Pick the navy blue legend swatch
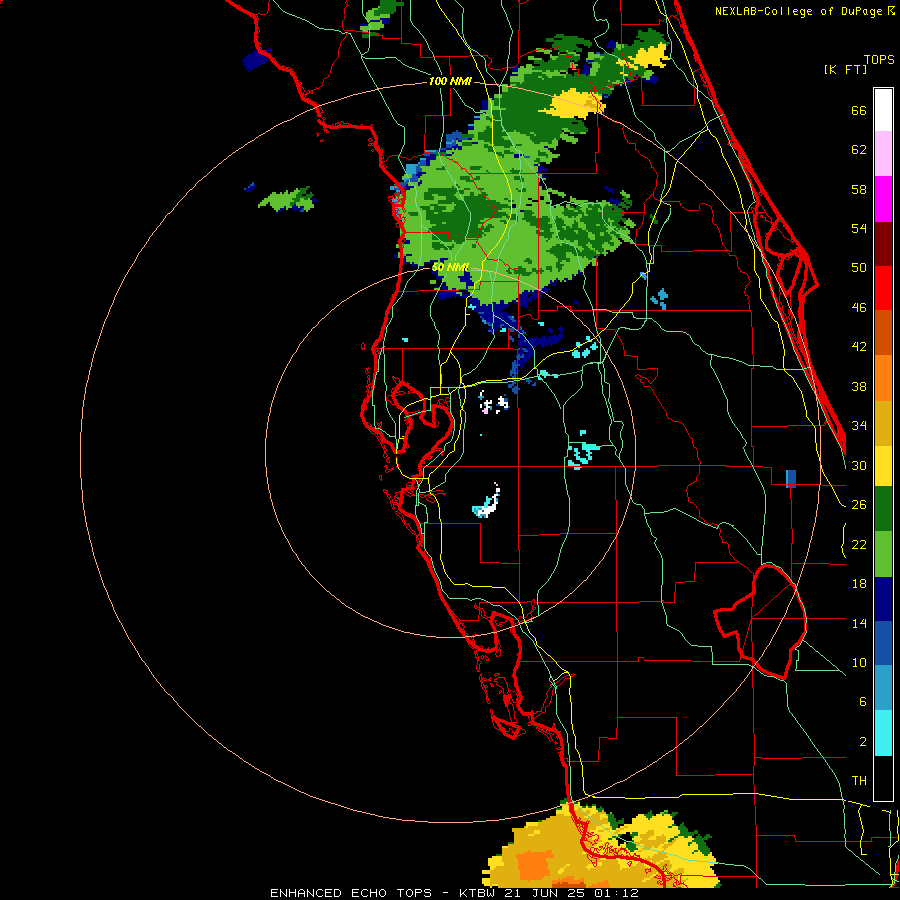Viewport: 900px width, 900px height. click(883, 599)
